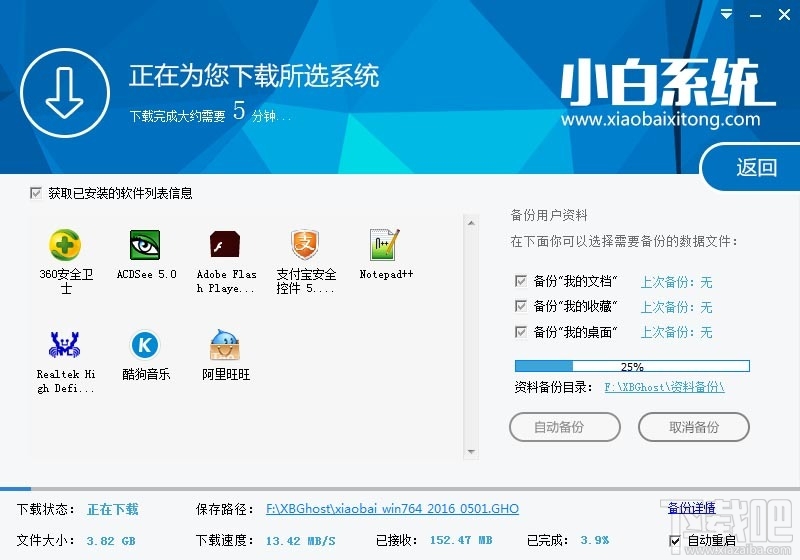Click the 取消备份 button

point(694,427)
